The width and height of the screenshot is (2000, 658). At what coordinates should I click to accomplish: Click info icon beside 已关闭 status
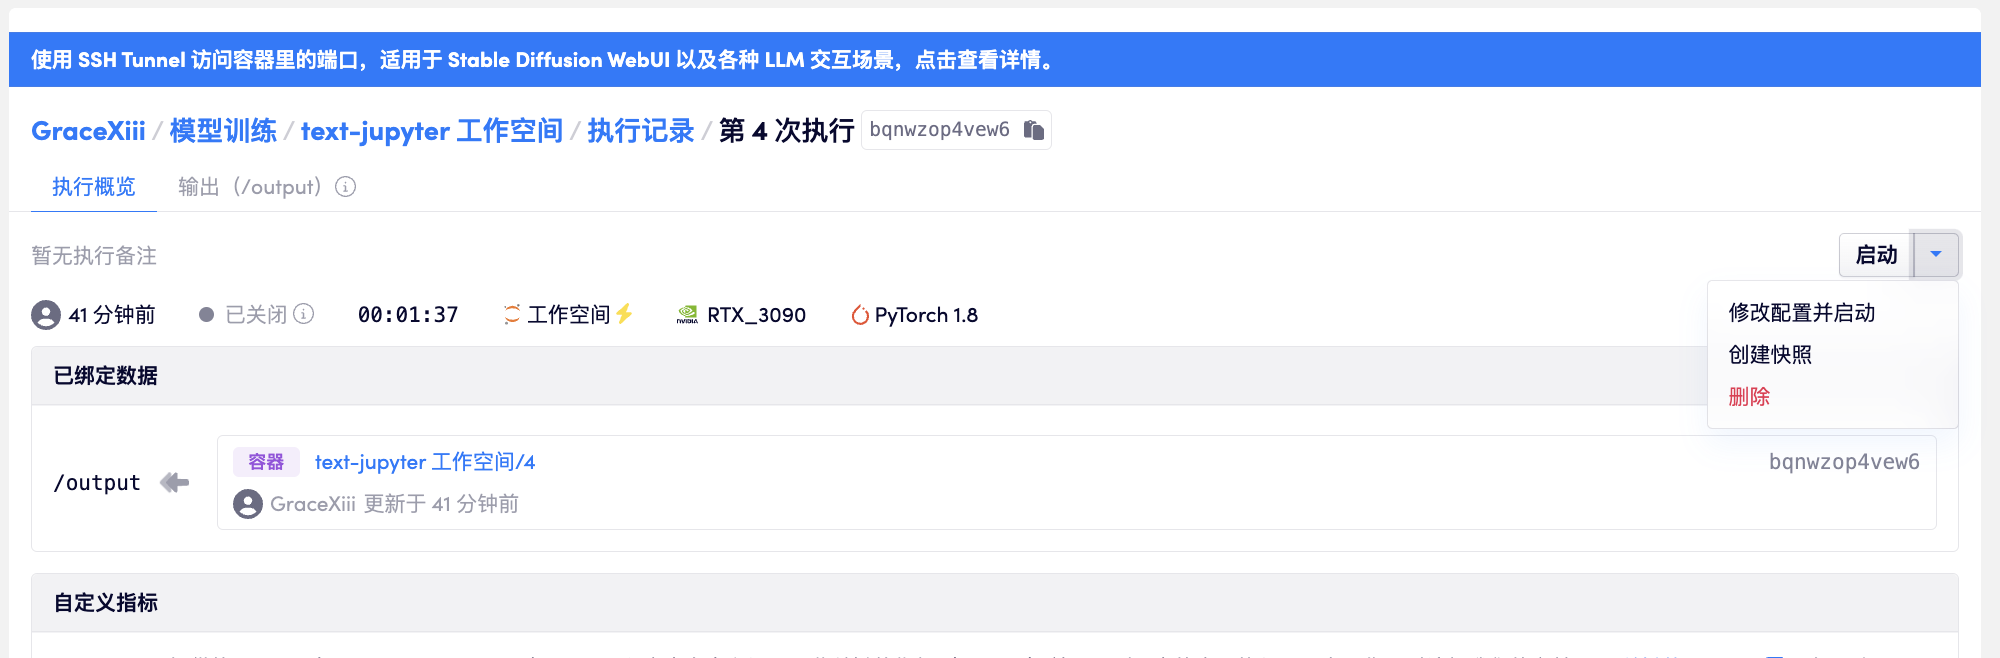[304, 314]
